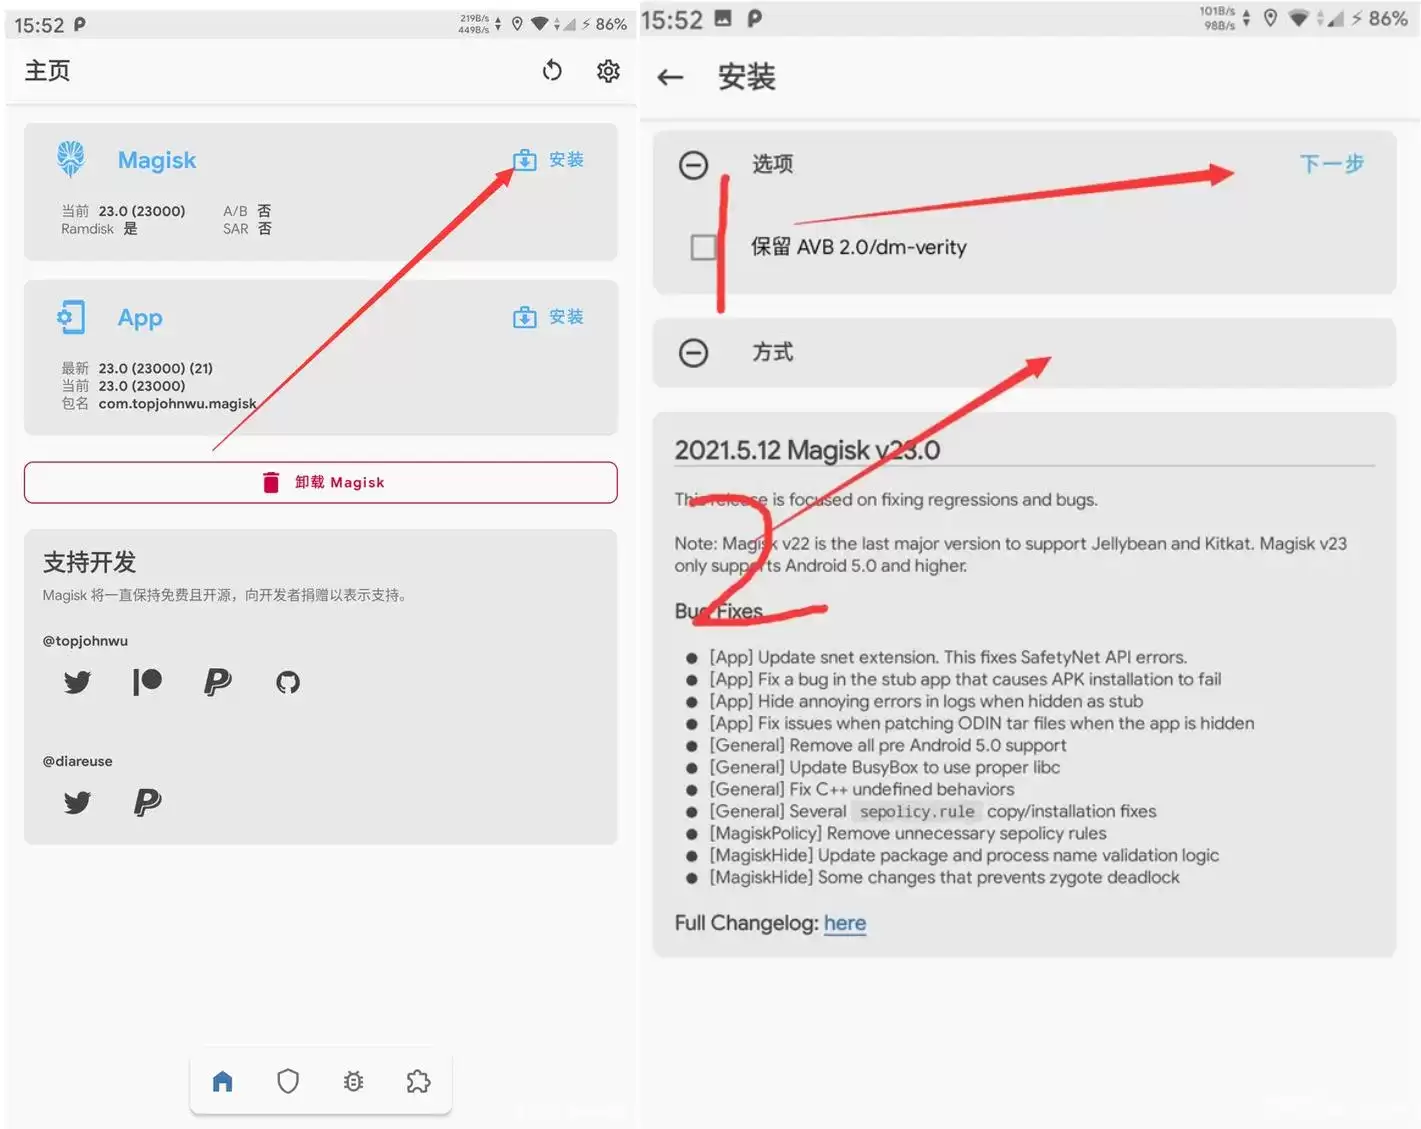This screenshot has height=1129, width=1421.
Task: Click the refresh icon in home header
Action: [552, 71]
